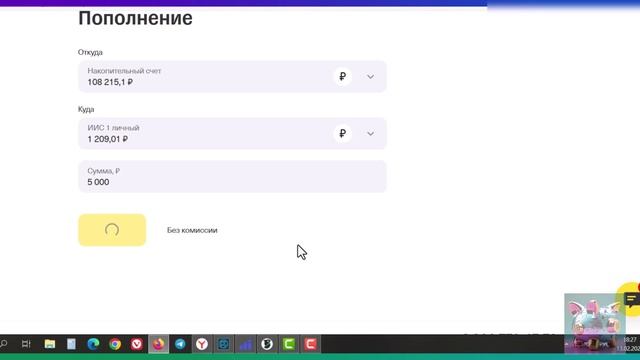This screenshot has height=360, width=640.
Task: Focus the Сумма amount input field
Action: pyautogui.click(x=232, y=176)
